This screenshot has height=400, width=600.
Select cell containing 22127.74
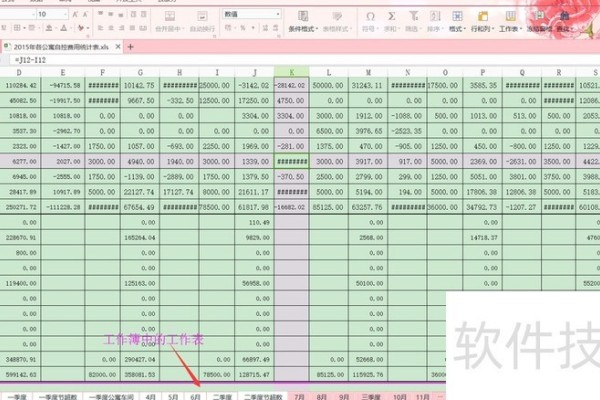click(x=140, y=192)
